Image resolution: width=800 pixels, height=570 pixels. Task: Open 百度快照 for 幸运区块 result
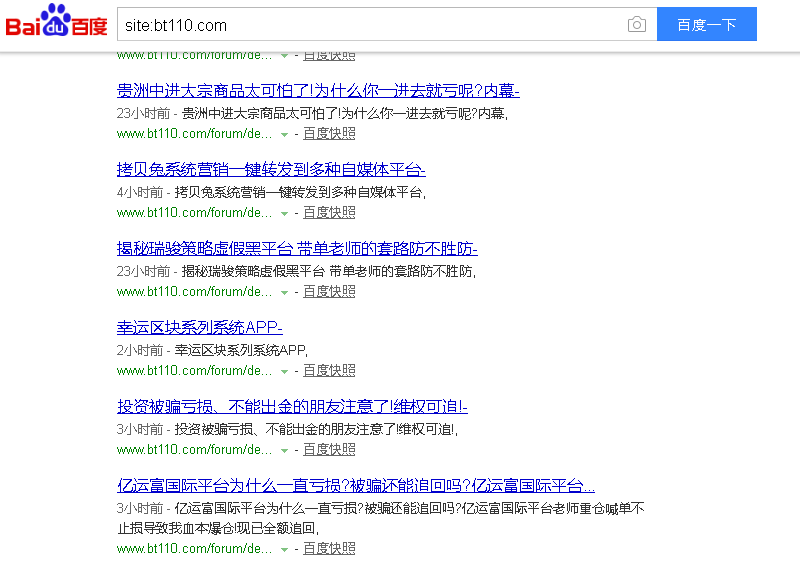tap(329, 371)
